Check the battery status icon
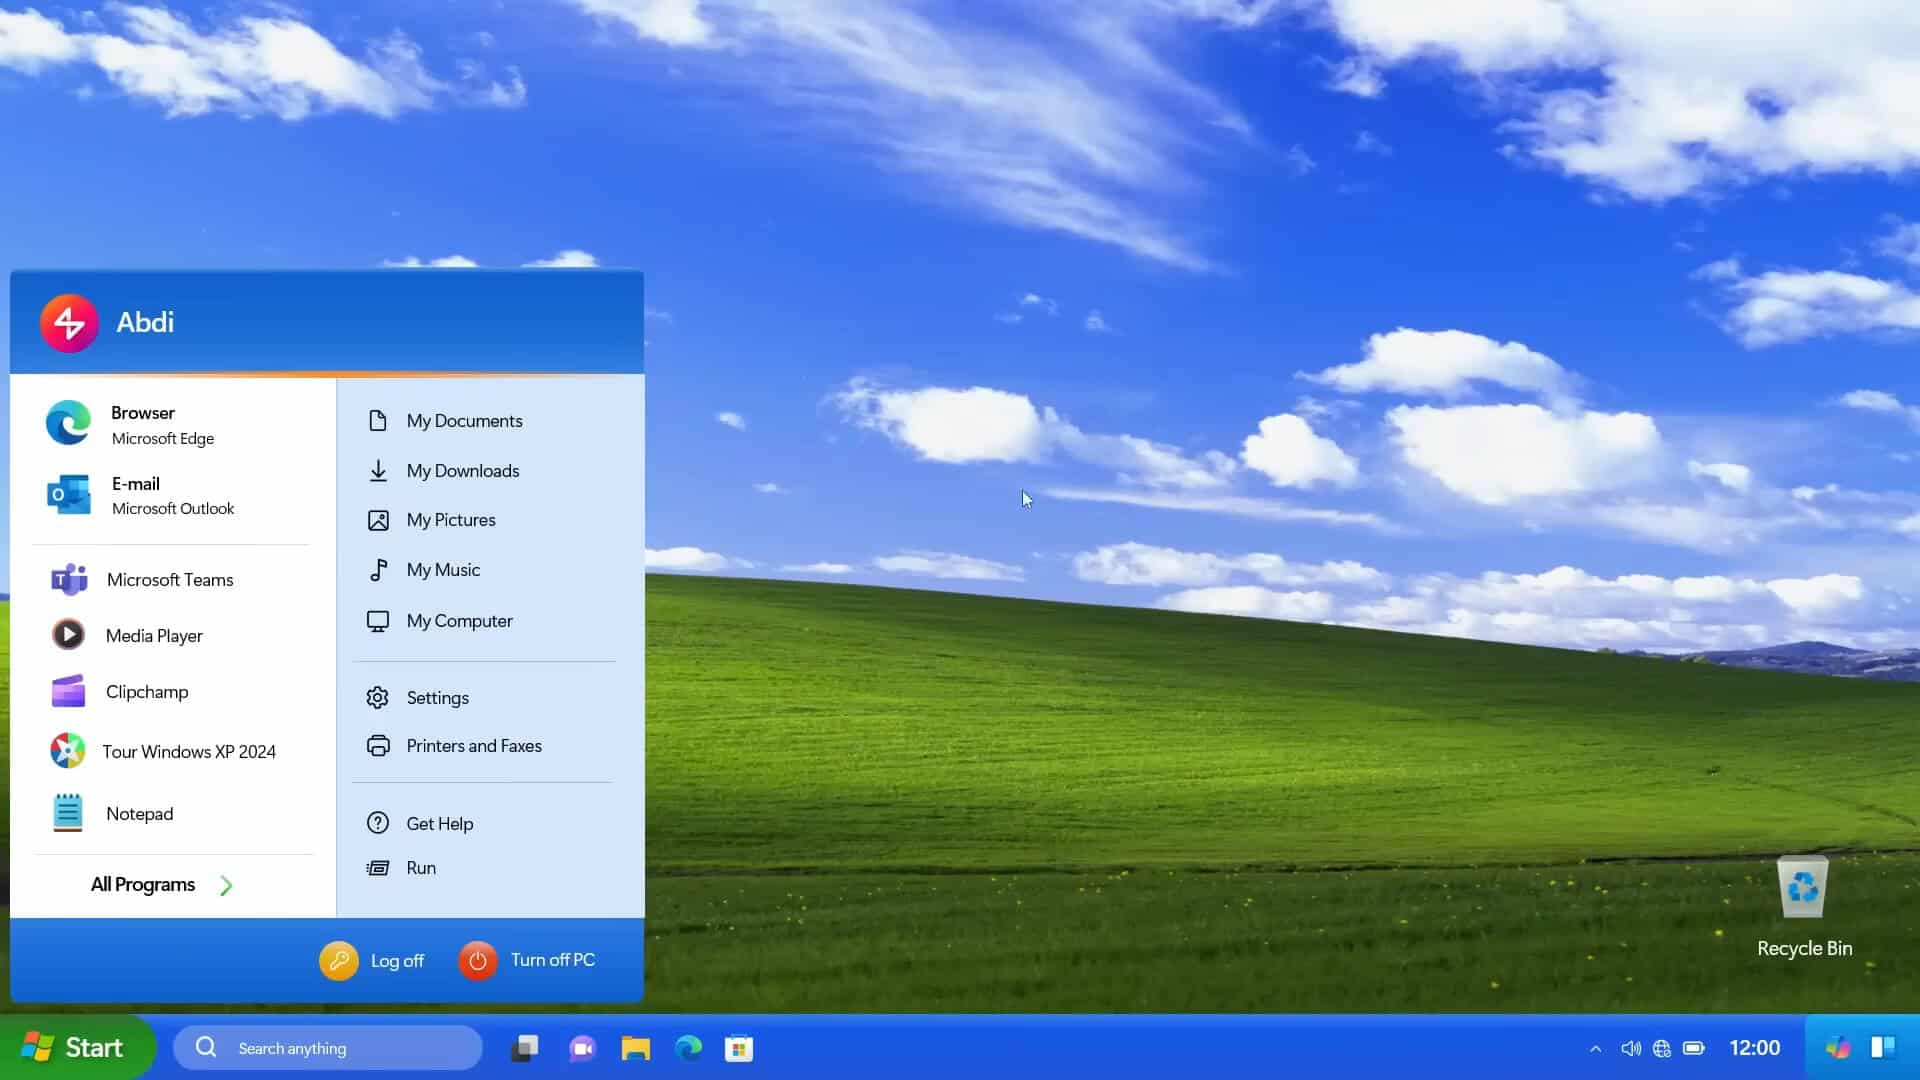Viewport: 1920px width, 1080px height. point(1694,1047)
